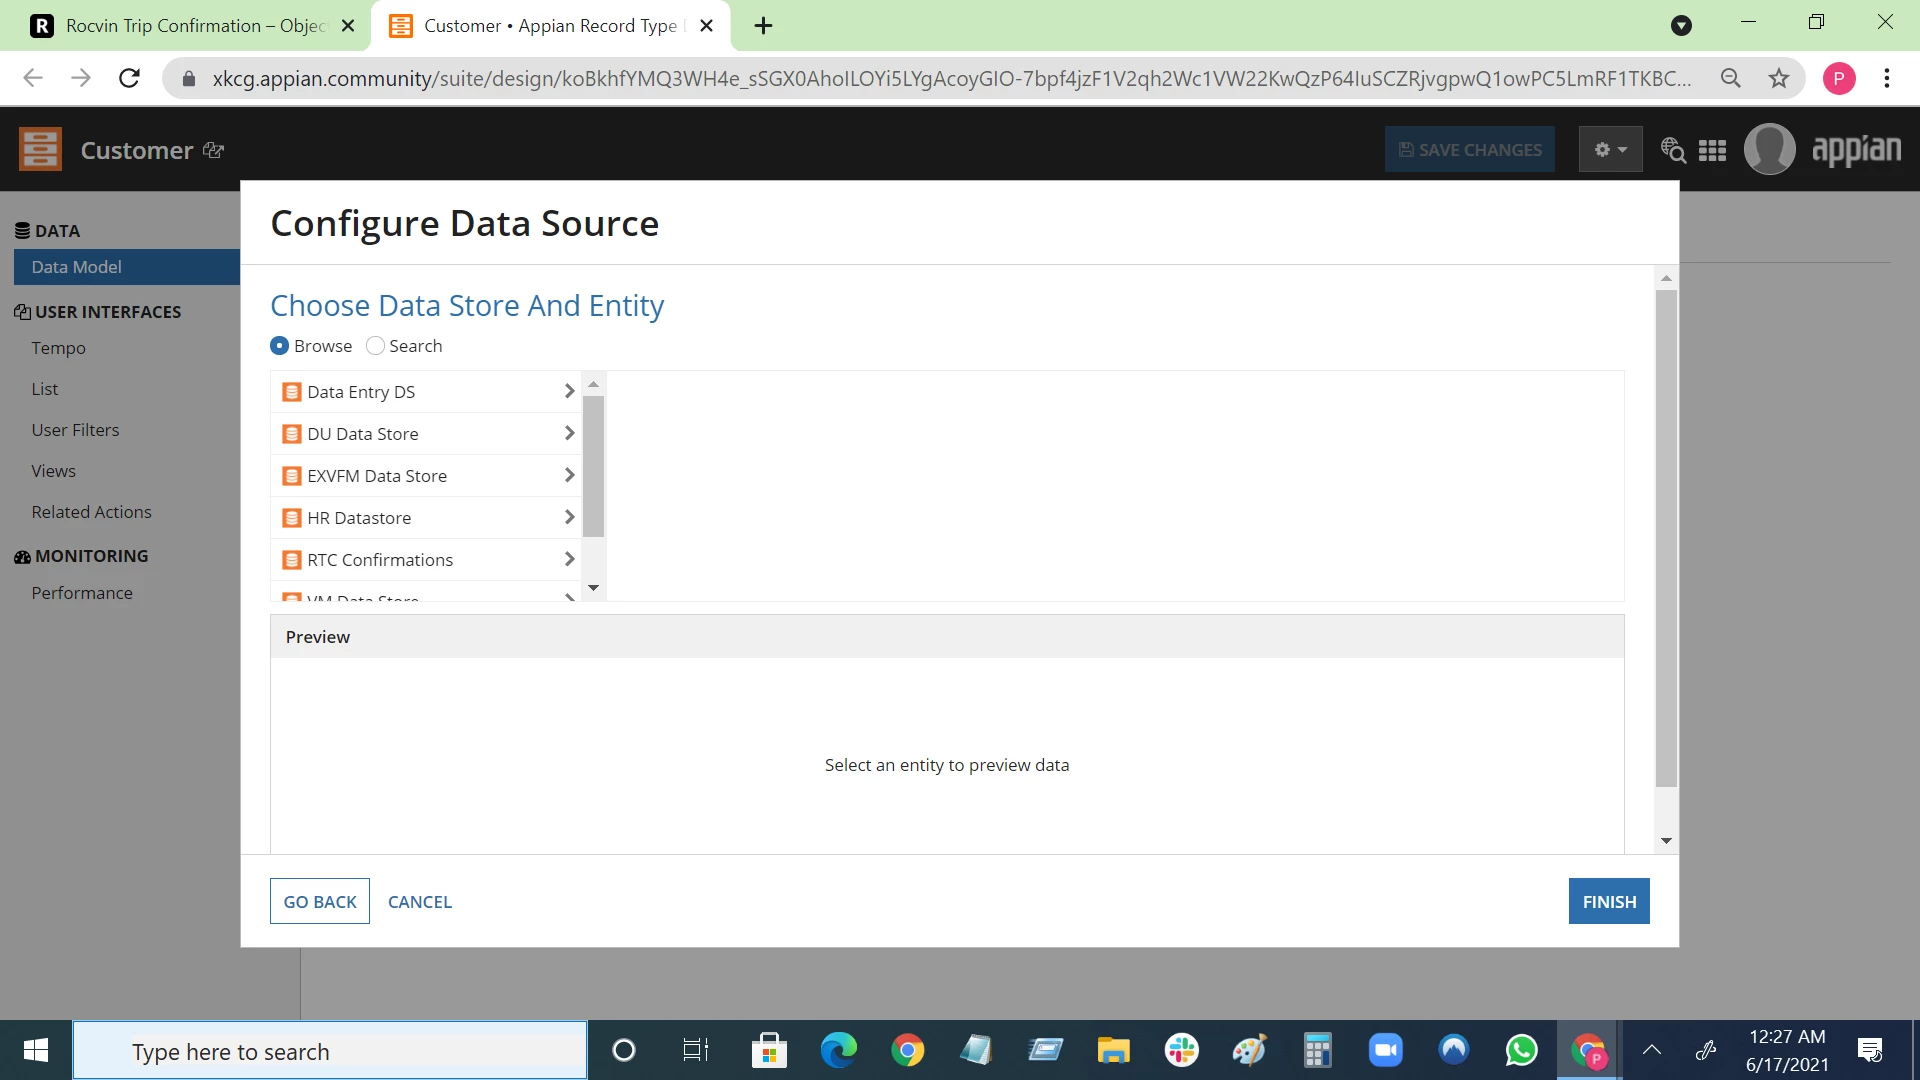Click the Customer record type icon
1920x1080 pixels.
40,149
